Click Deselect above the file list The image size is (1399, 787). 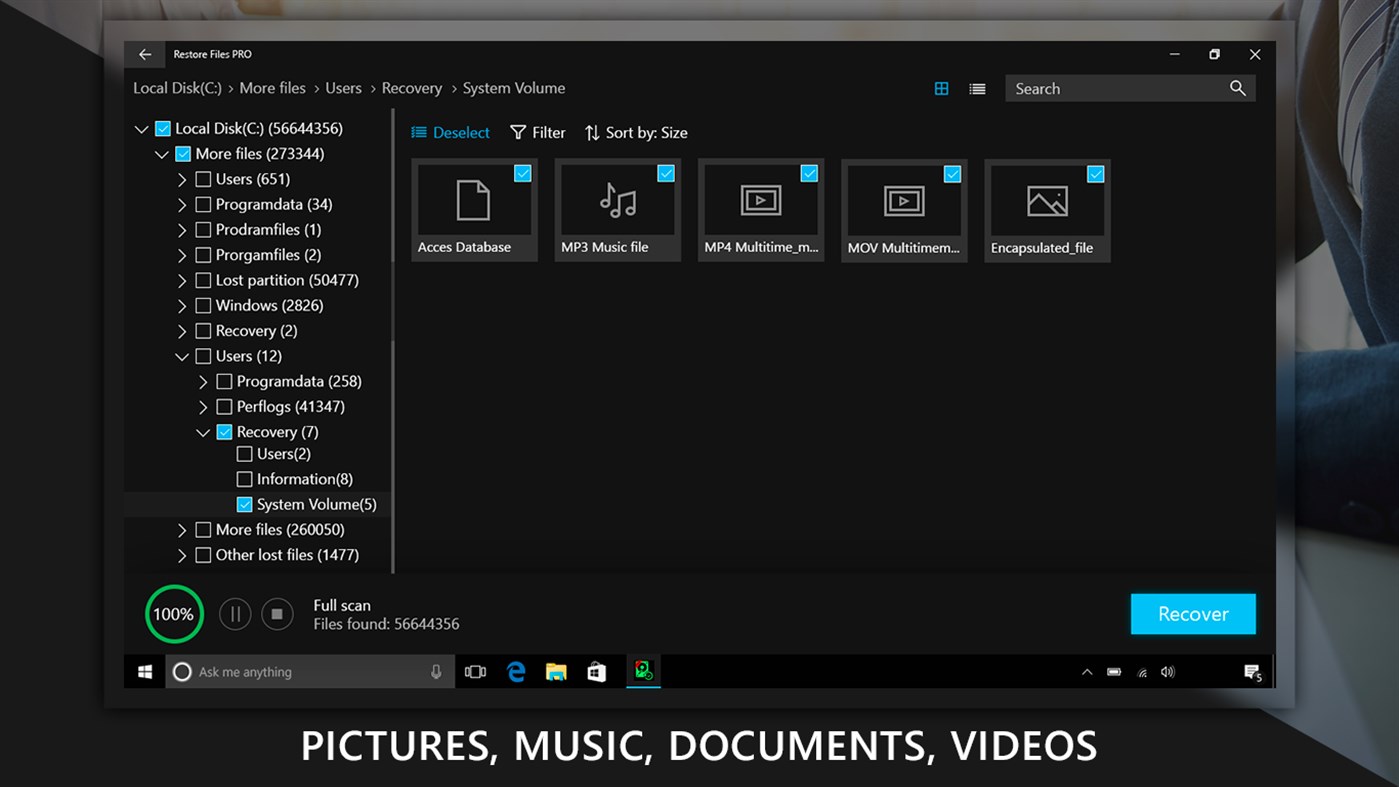(x=450, y=132)
